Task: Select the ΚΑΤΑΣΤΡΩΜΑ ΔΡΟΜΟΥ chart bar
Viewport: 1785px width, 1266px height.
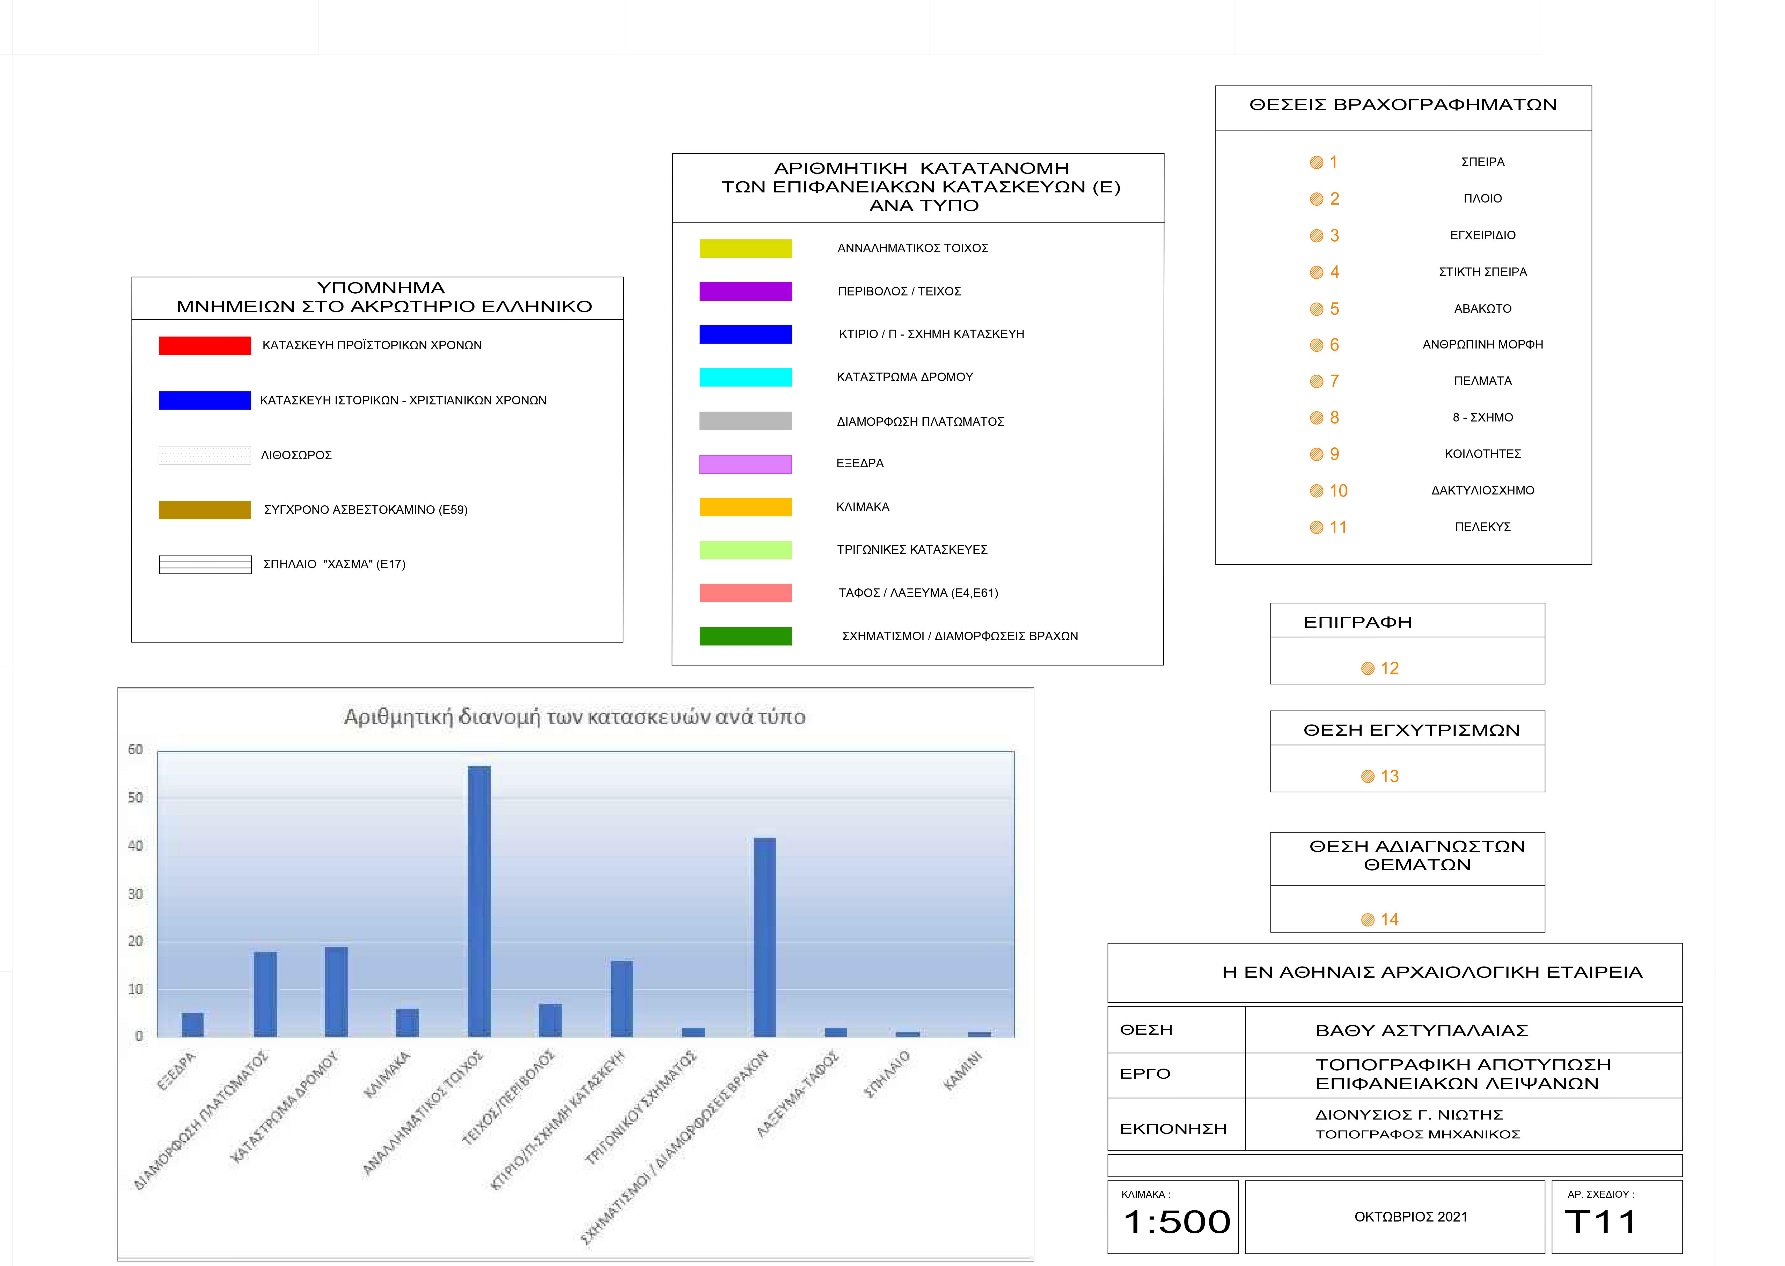Action: click(336, 992)
